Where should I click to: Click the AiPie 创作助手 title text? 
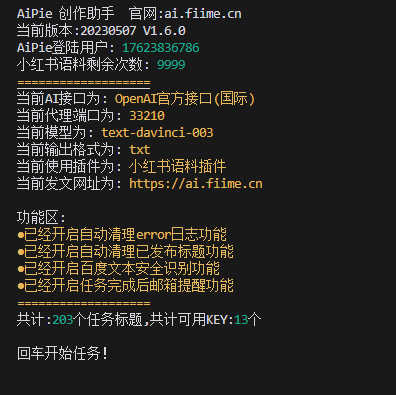pyautogui.click(x=65, y=14)
